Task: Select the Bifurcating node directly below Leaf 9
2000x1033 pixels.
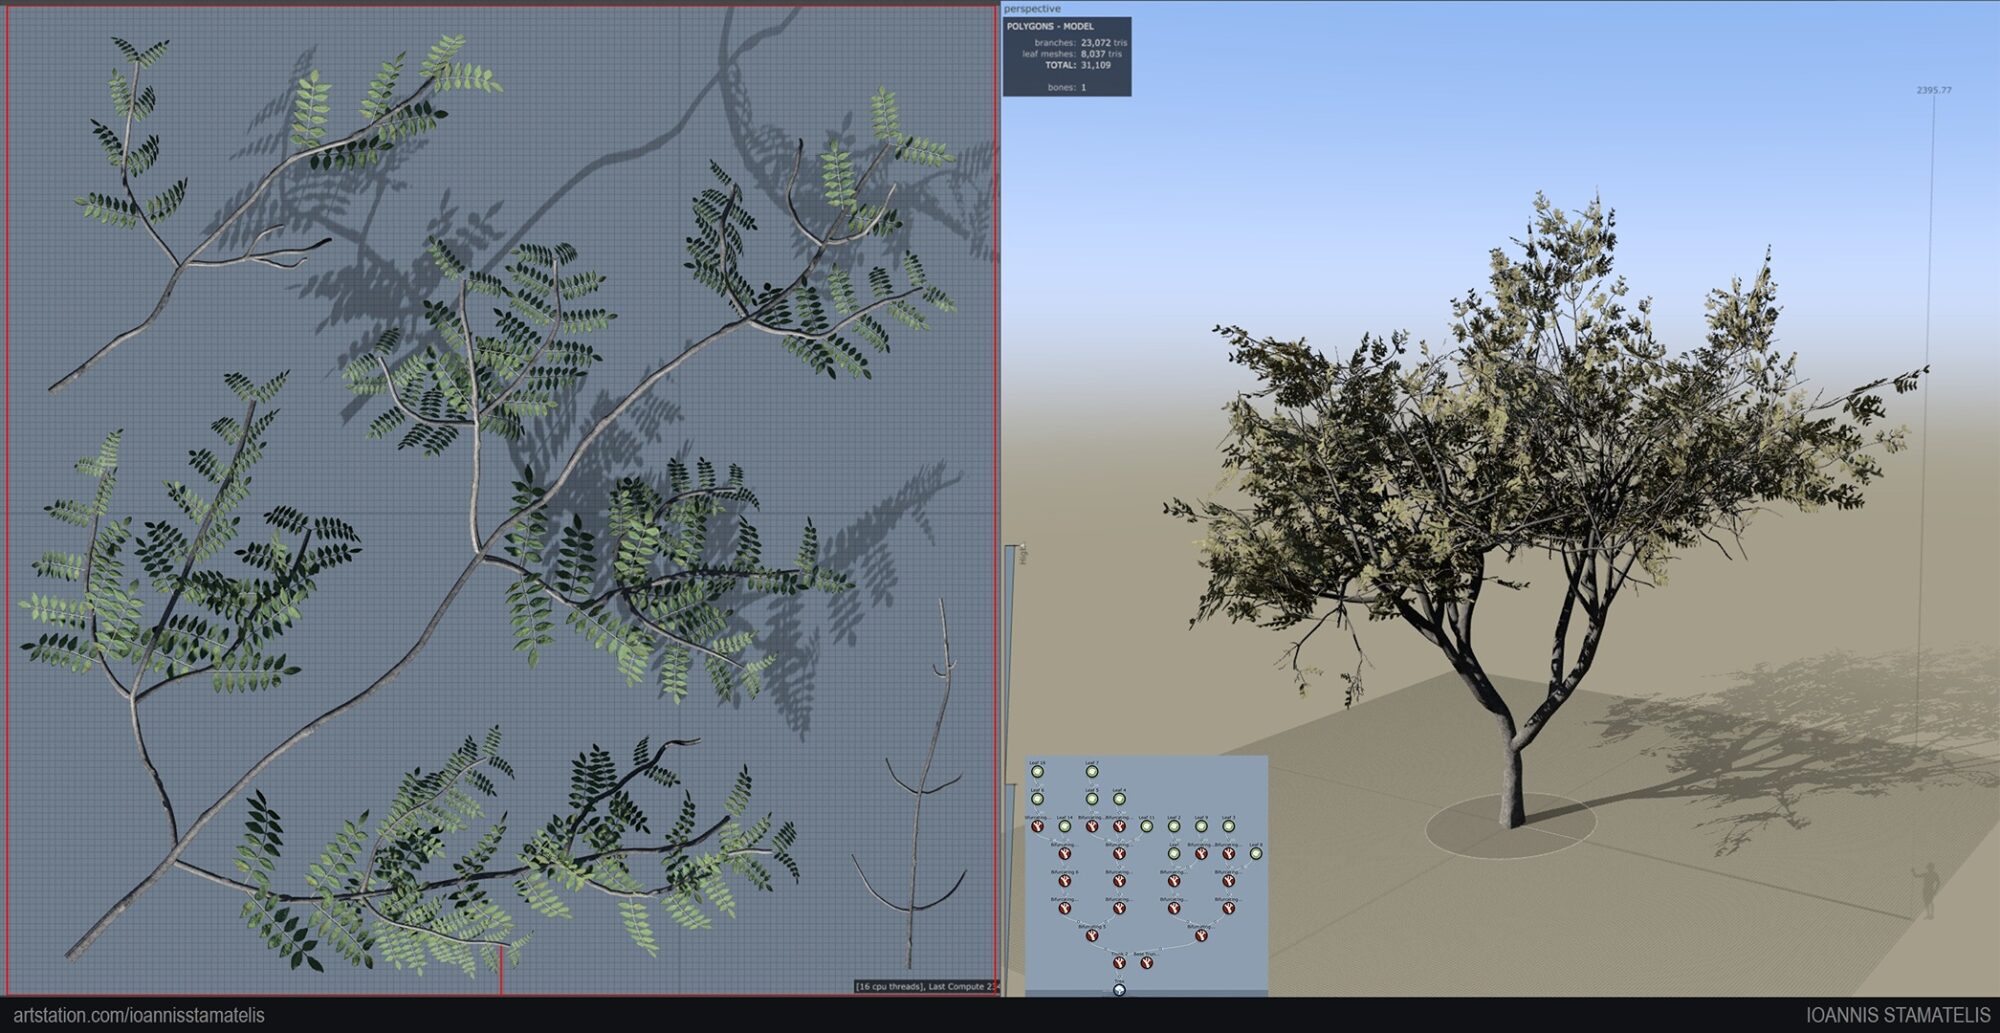Action: click(1201, 853)
